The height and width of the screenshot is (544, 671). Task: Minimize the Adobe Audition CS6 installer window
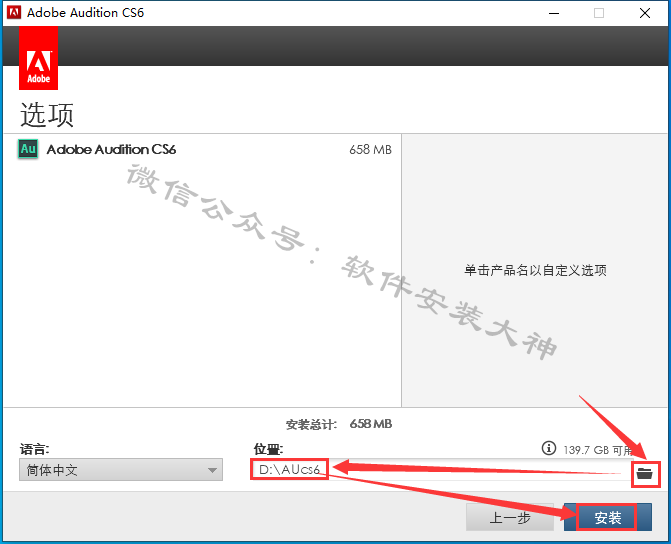tap(554, 13)
